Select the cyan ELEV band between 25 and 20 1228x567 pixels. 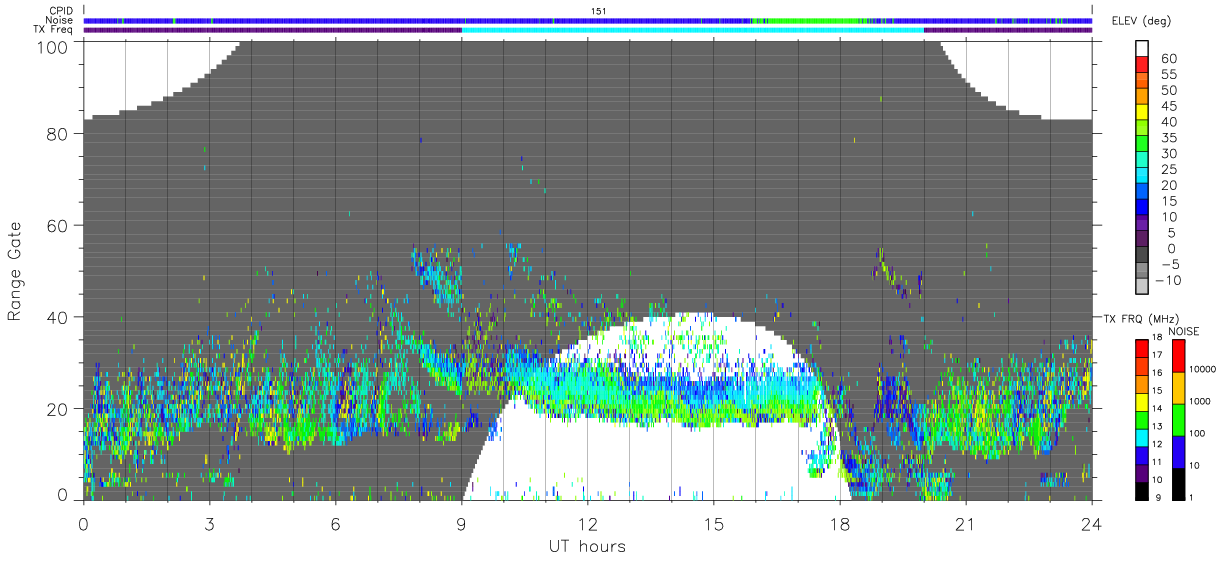click(1142, 177)
